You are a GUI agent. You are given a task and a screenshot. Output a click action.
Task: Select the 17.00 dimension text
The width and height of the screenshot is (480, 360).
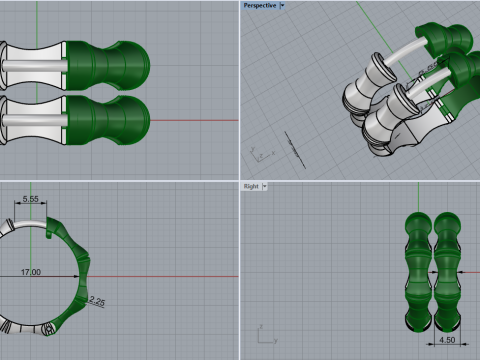coord(31,272)
